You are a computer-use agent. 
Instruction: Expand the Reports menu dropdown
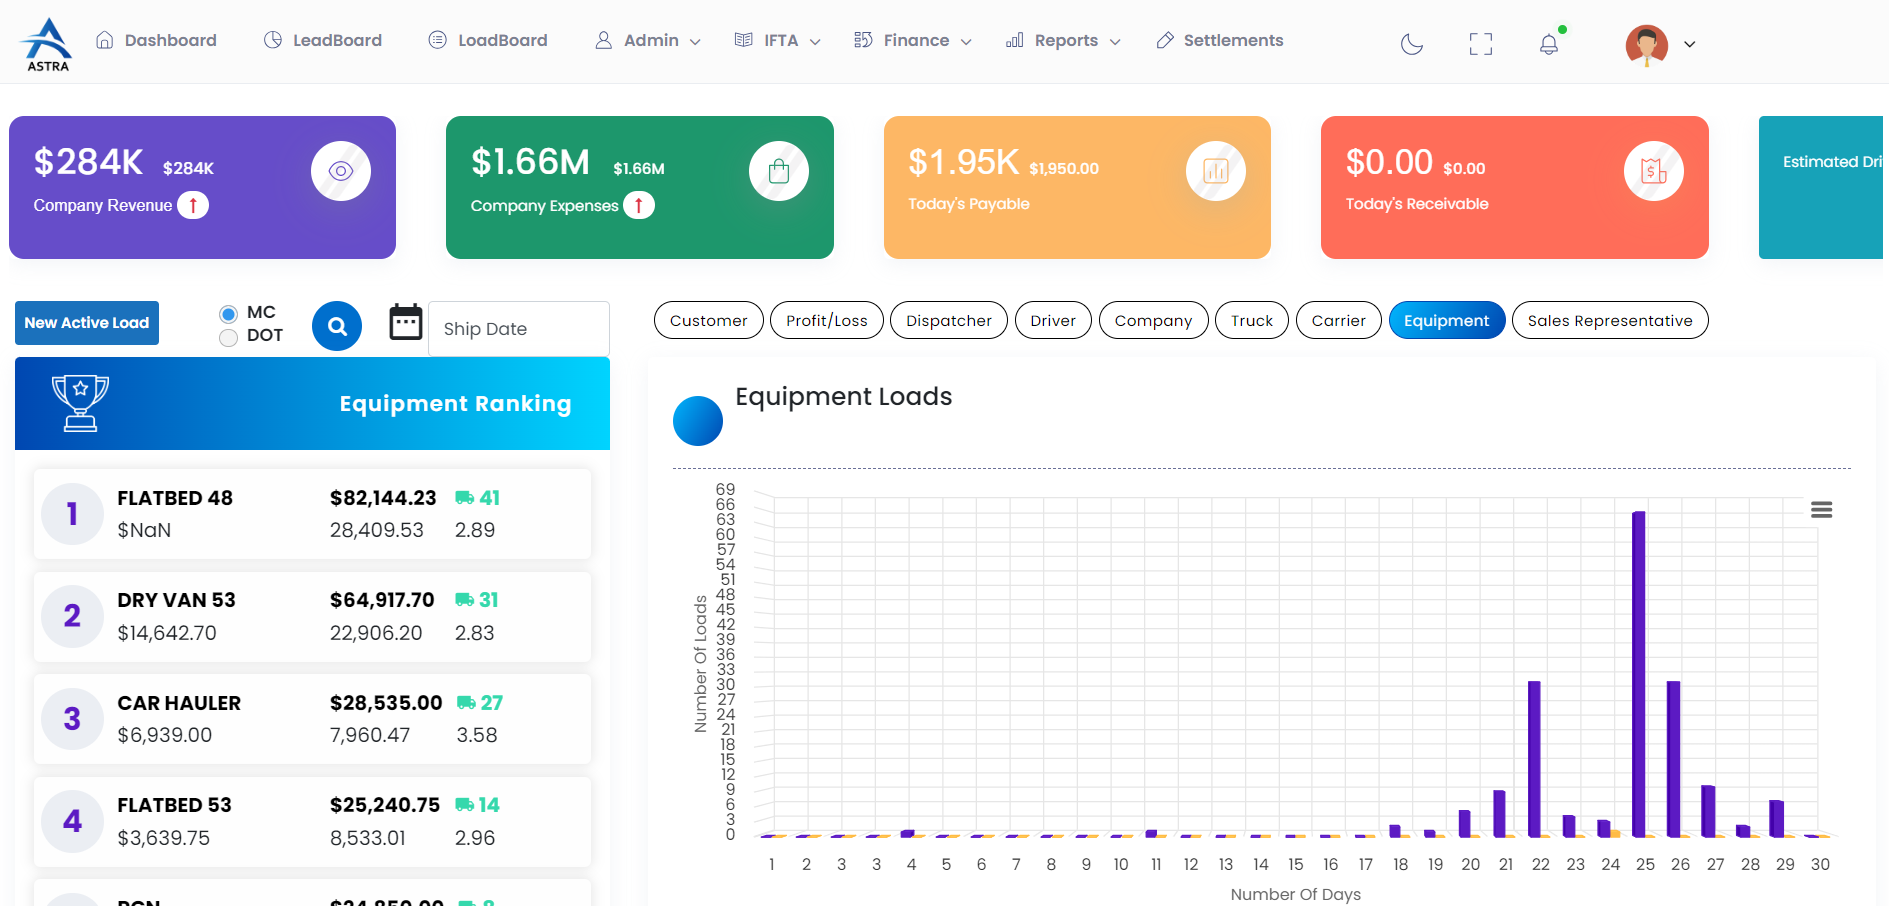1063,40
